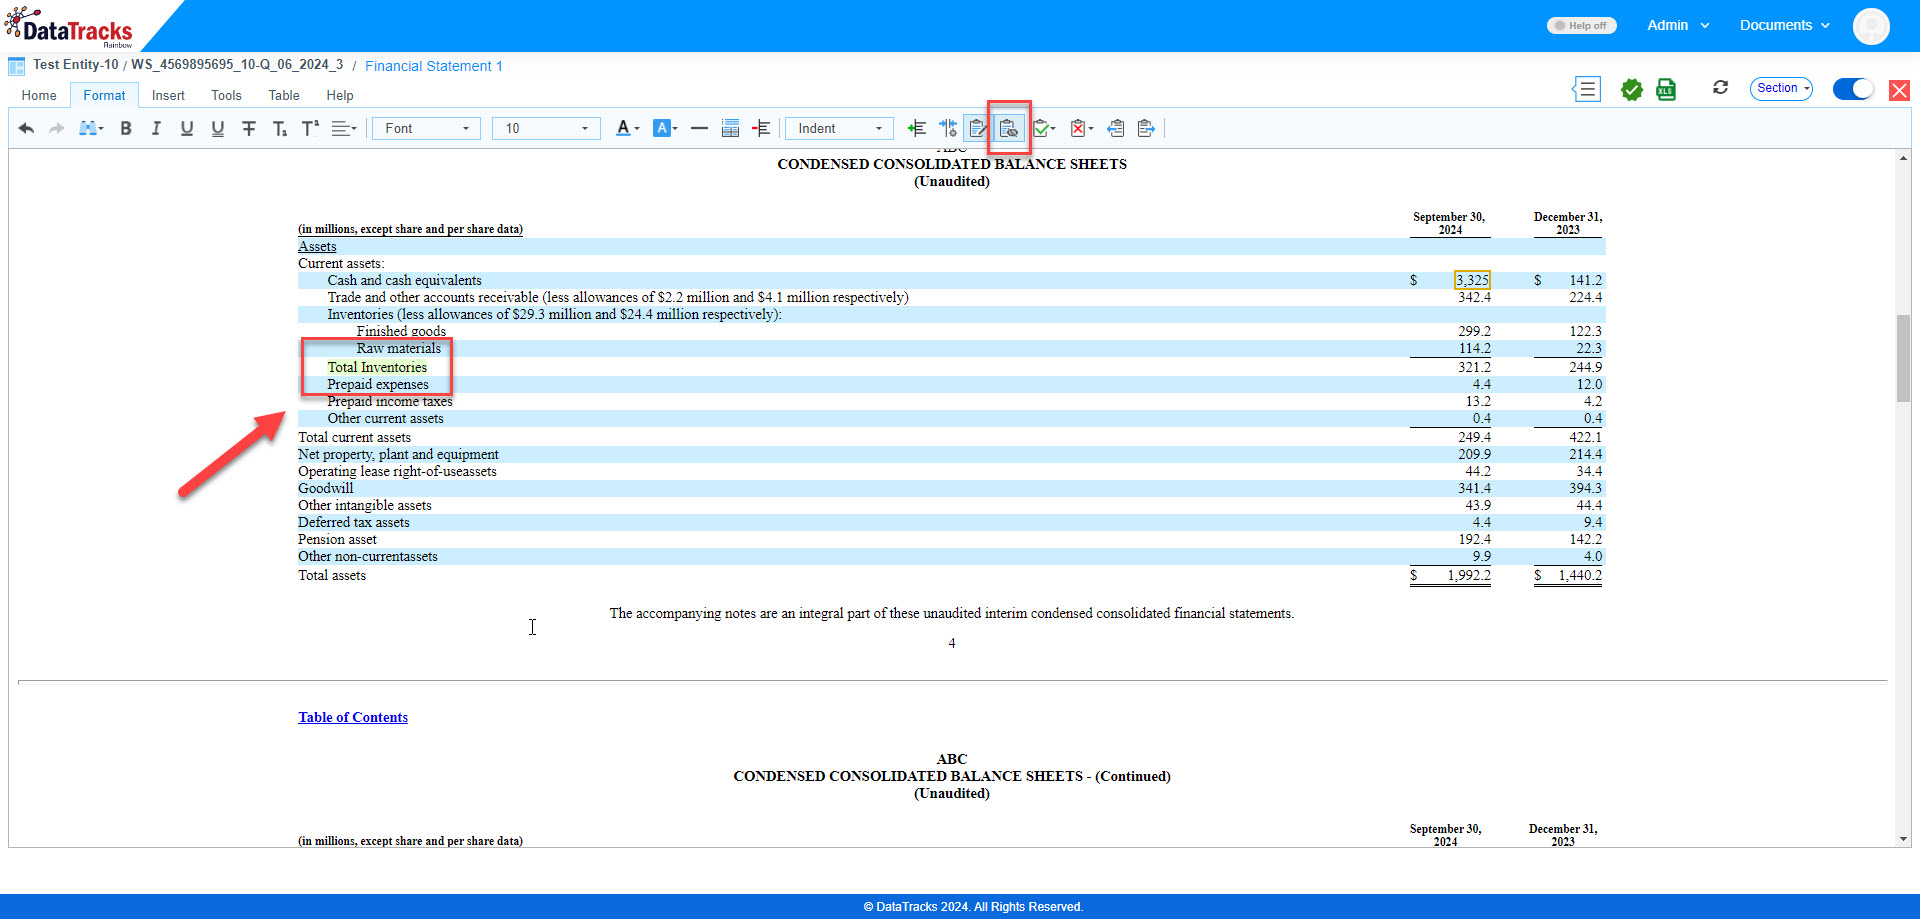Insert a horizontal line
Image resolution: width=1920 pixels, height=919 pixels.
click(x=700, y=128)
